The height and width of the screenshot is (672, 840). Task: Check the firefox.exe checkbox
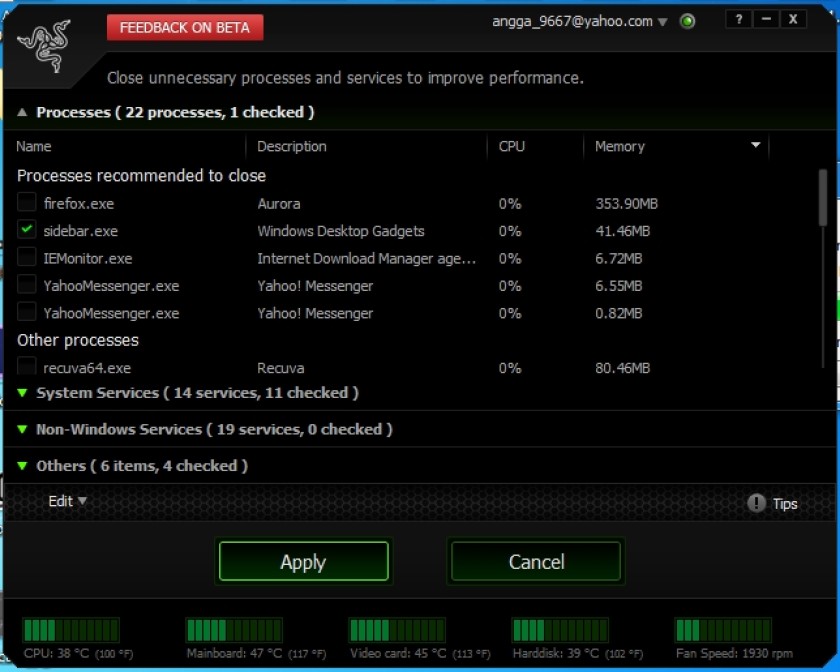(x=26, y=203)
